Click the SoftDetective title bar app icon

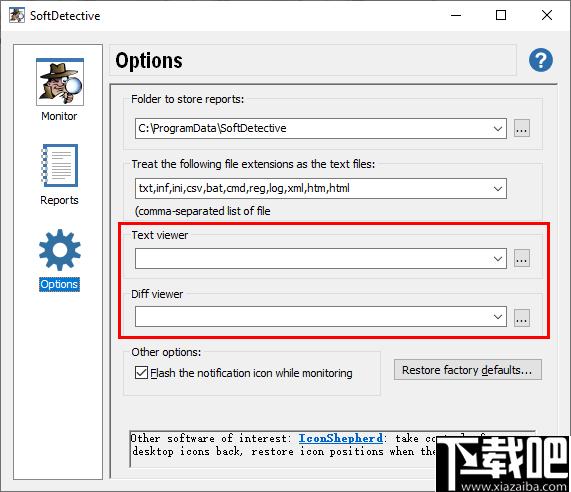click(x=17, y=15)
